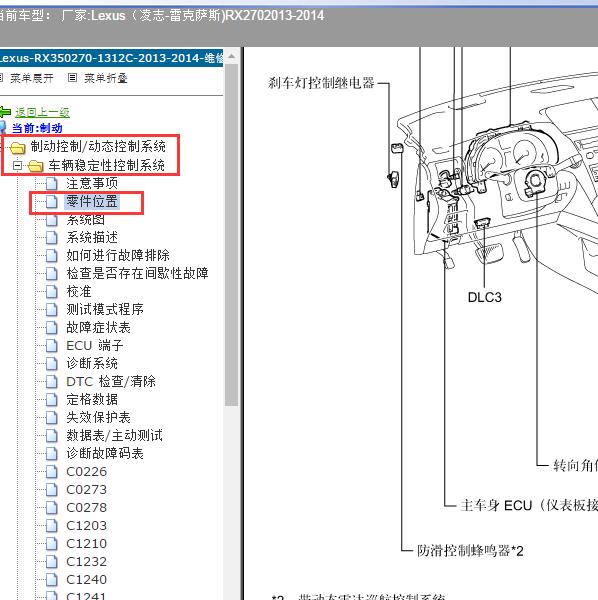The height and width of the screenshot is (600, 598).
Task: Click the C1203 document icon
Action: point(52,525)
